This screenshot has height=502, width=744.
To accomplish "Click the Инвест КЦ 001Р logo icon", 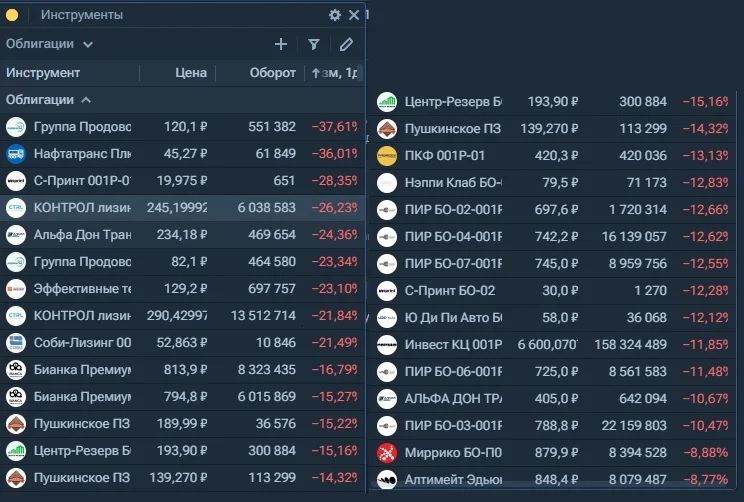I will [387, 345].
